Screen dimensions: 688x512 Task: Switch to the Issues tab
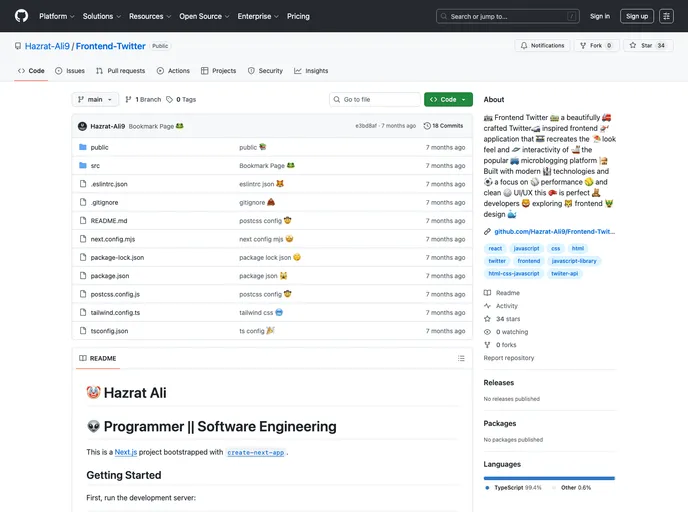pos(70,71)
